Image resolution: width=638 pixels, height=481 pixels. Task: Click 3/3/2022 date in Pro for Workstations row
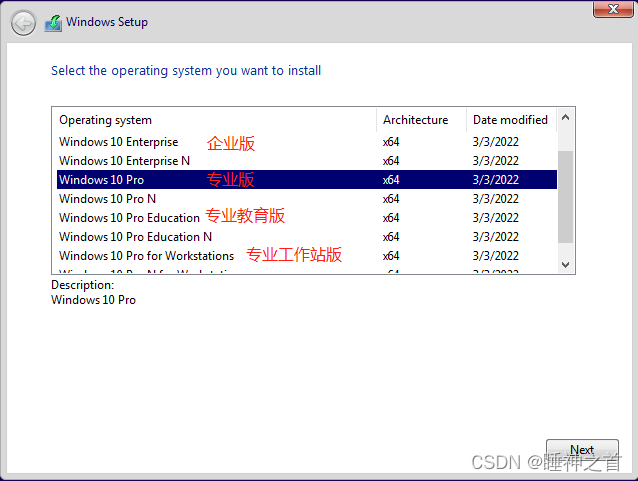tap(496, 256)
